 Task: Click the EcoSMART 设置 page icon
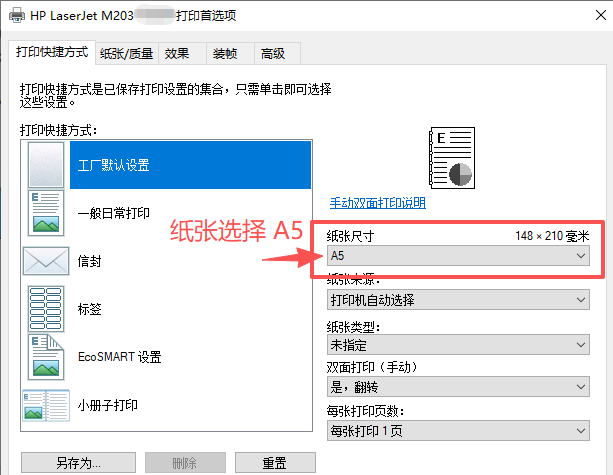[46, 357]
